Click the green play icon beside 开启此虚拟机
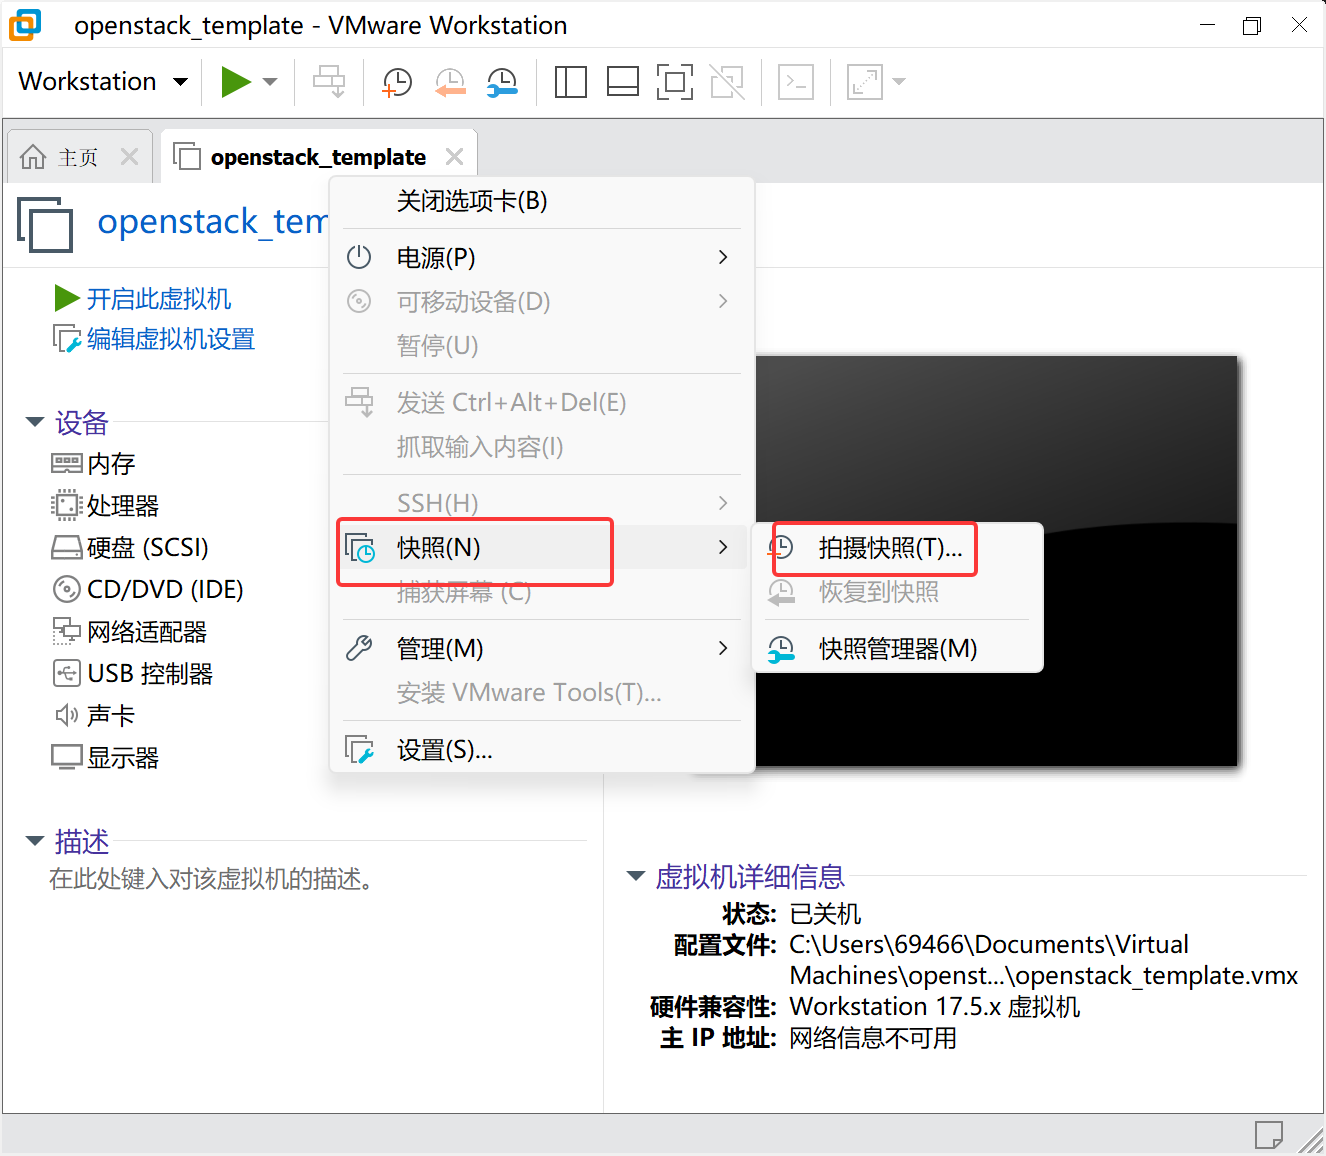 click(x=66, y=298)
